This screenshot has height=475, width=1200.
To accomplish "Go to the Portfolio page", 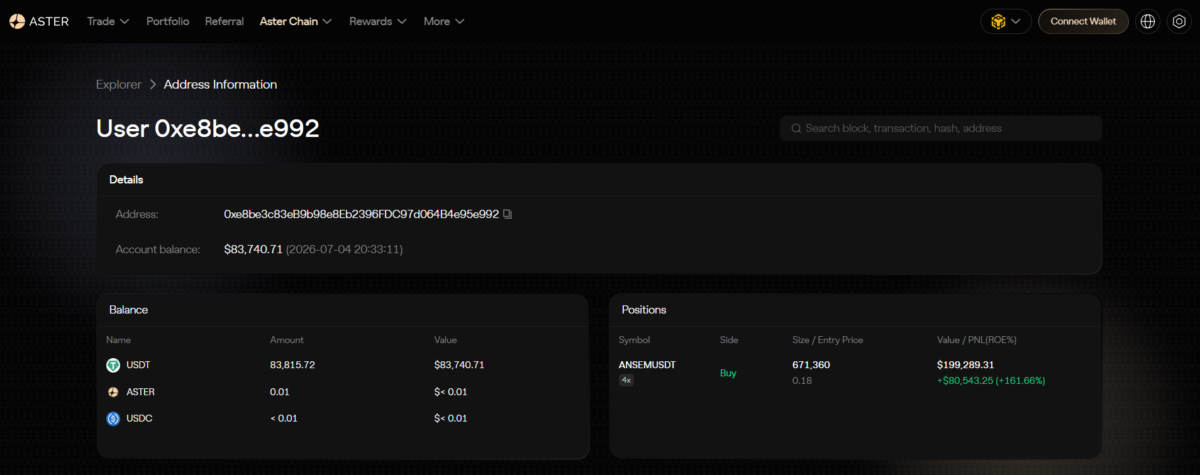I will [167, 21].
